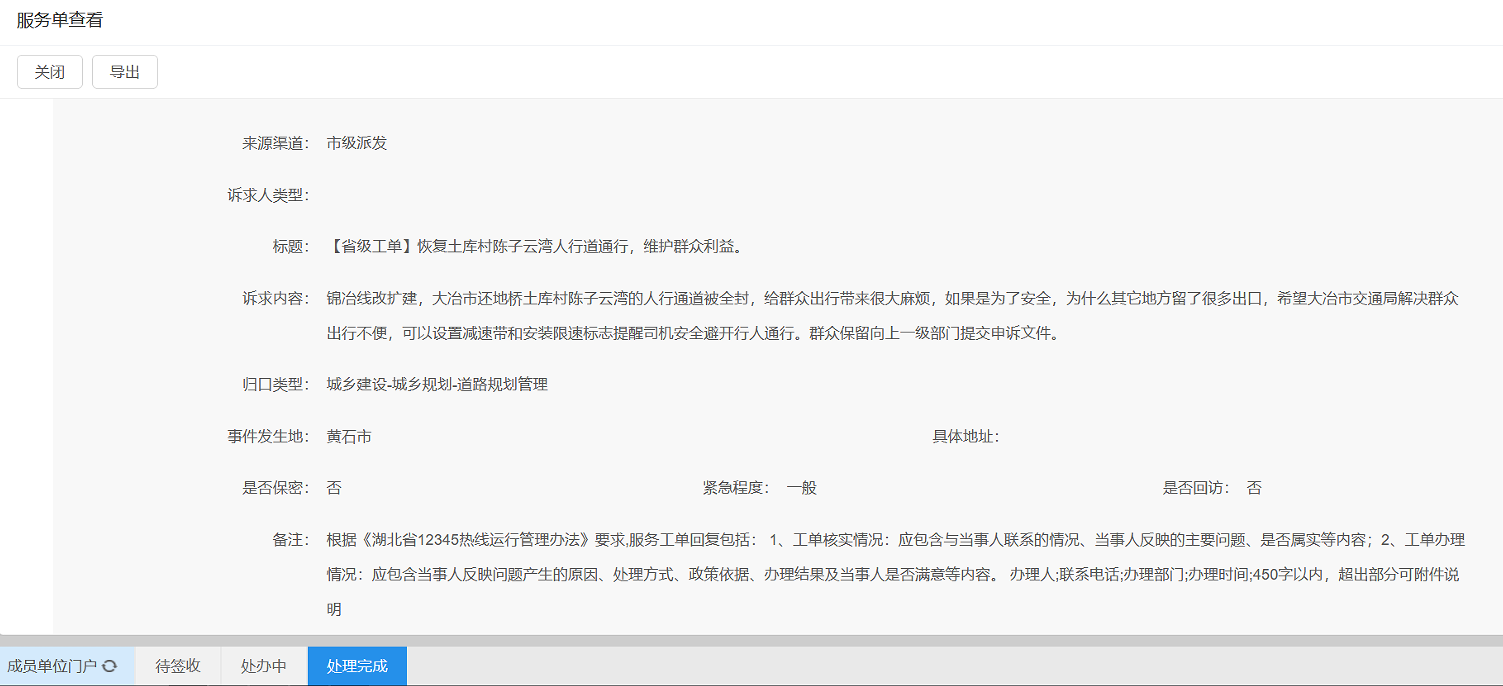Select the 处办中 tab
This screenshot has height=686, width=1503.
(264, 666)
